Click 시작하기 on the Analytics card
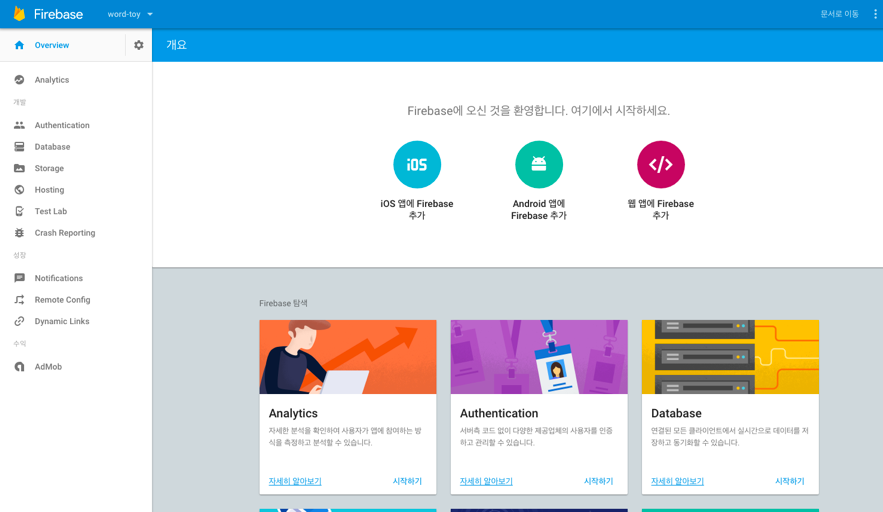This screenshot has height=512, width=883. pos(407,481)
